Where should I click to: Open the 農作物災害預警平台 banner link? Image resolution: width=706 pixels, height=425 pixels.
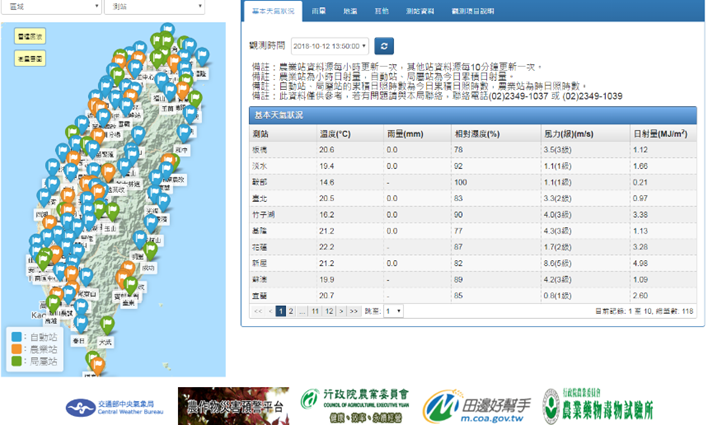click(233, 406)
